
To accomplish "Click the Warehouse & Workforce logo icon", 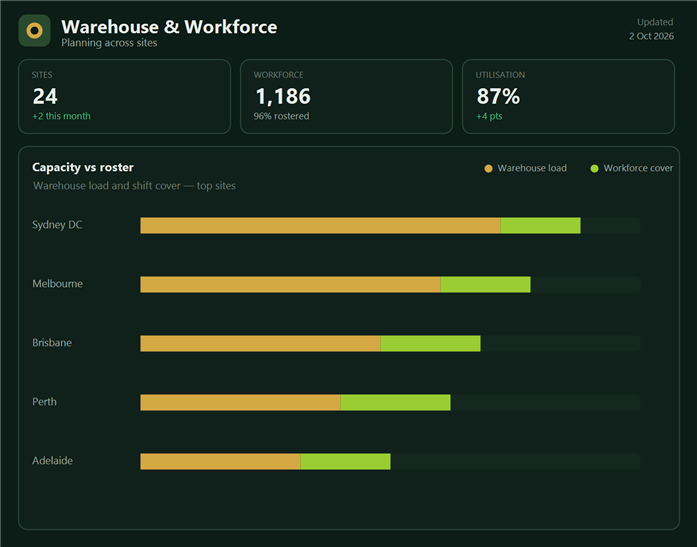I will tap(34, 31).
